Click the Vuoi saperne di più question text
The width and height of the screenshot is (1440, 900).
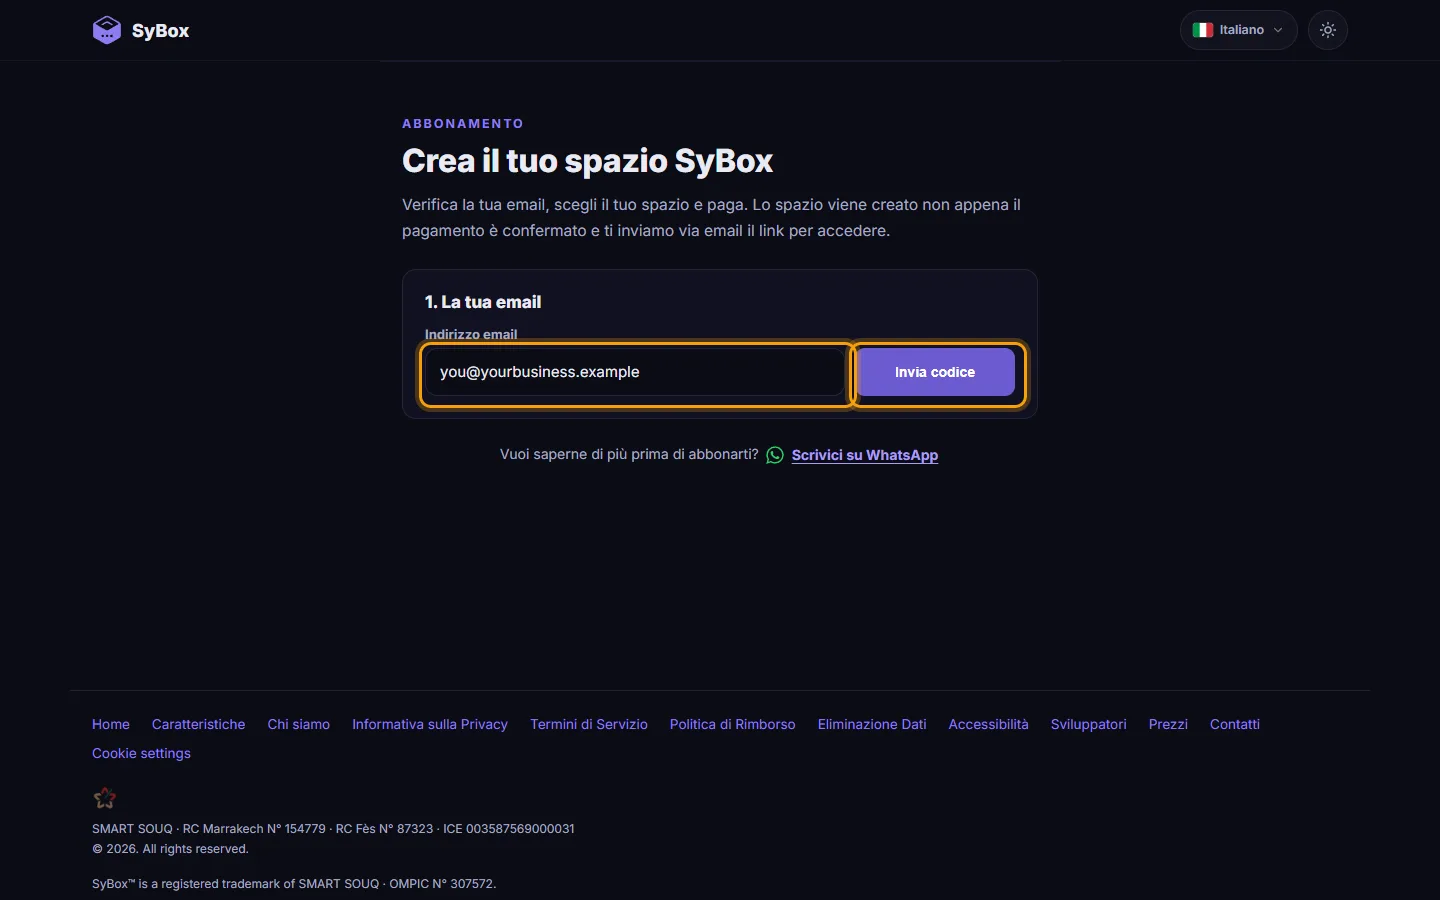tap(629, 454)
